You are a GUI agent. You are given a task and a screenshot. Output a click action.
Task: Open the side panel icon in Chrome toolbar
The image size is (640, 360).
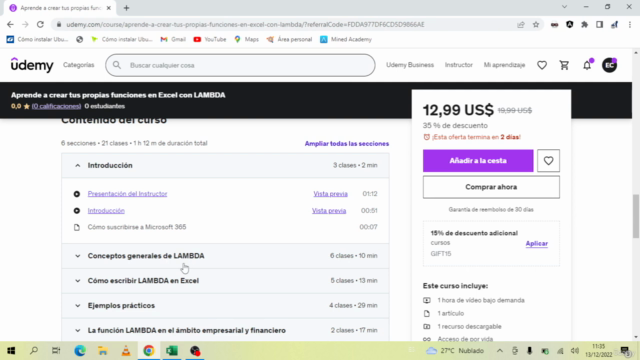pyautogui.click(x=599, y=24)
